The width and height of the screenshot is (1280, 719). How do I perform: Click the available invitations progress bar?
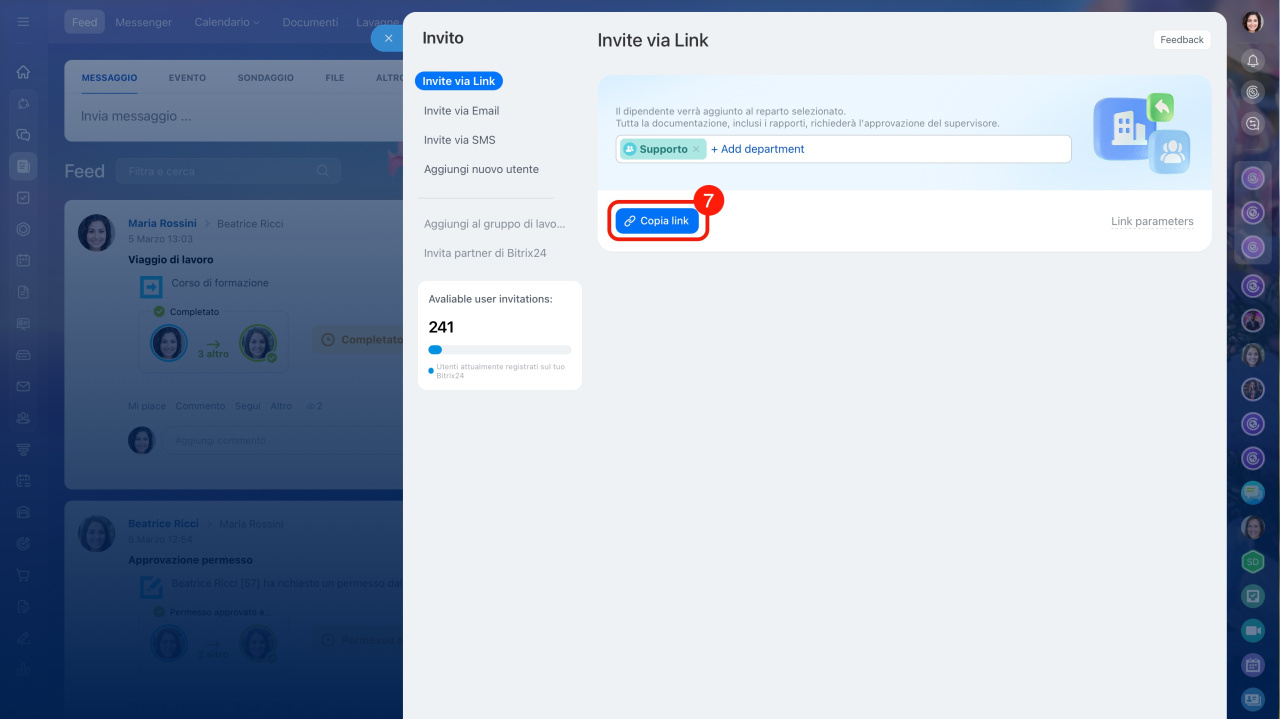pos(499,350)
